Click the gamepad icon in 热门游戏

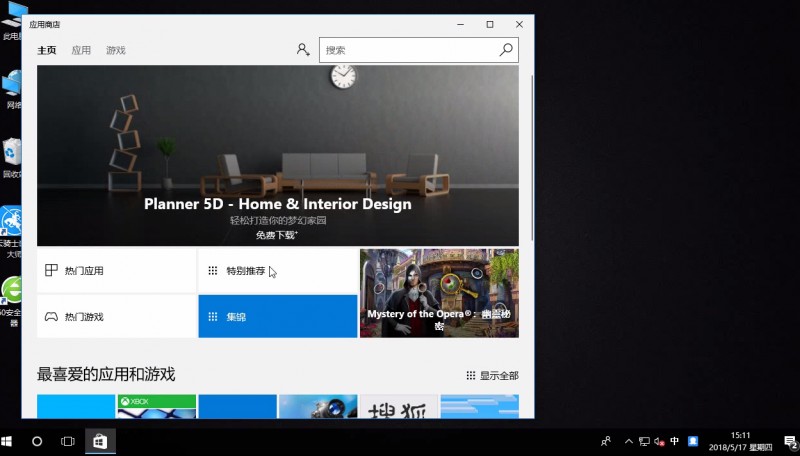click(x=51, y=317)
